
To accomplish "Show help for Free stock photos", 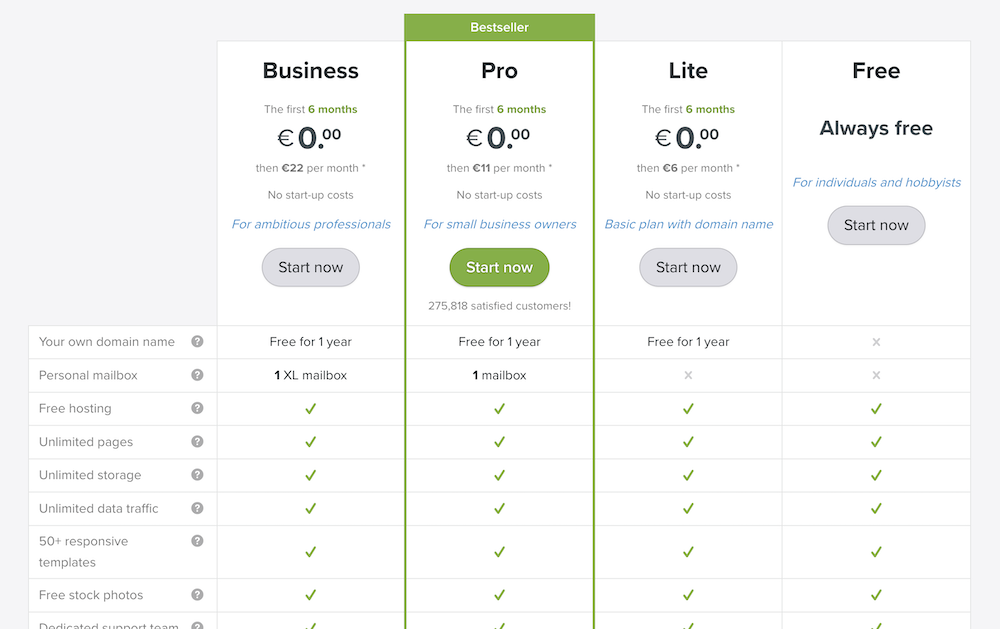I will (197, 595).
